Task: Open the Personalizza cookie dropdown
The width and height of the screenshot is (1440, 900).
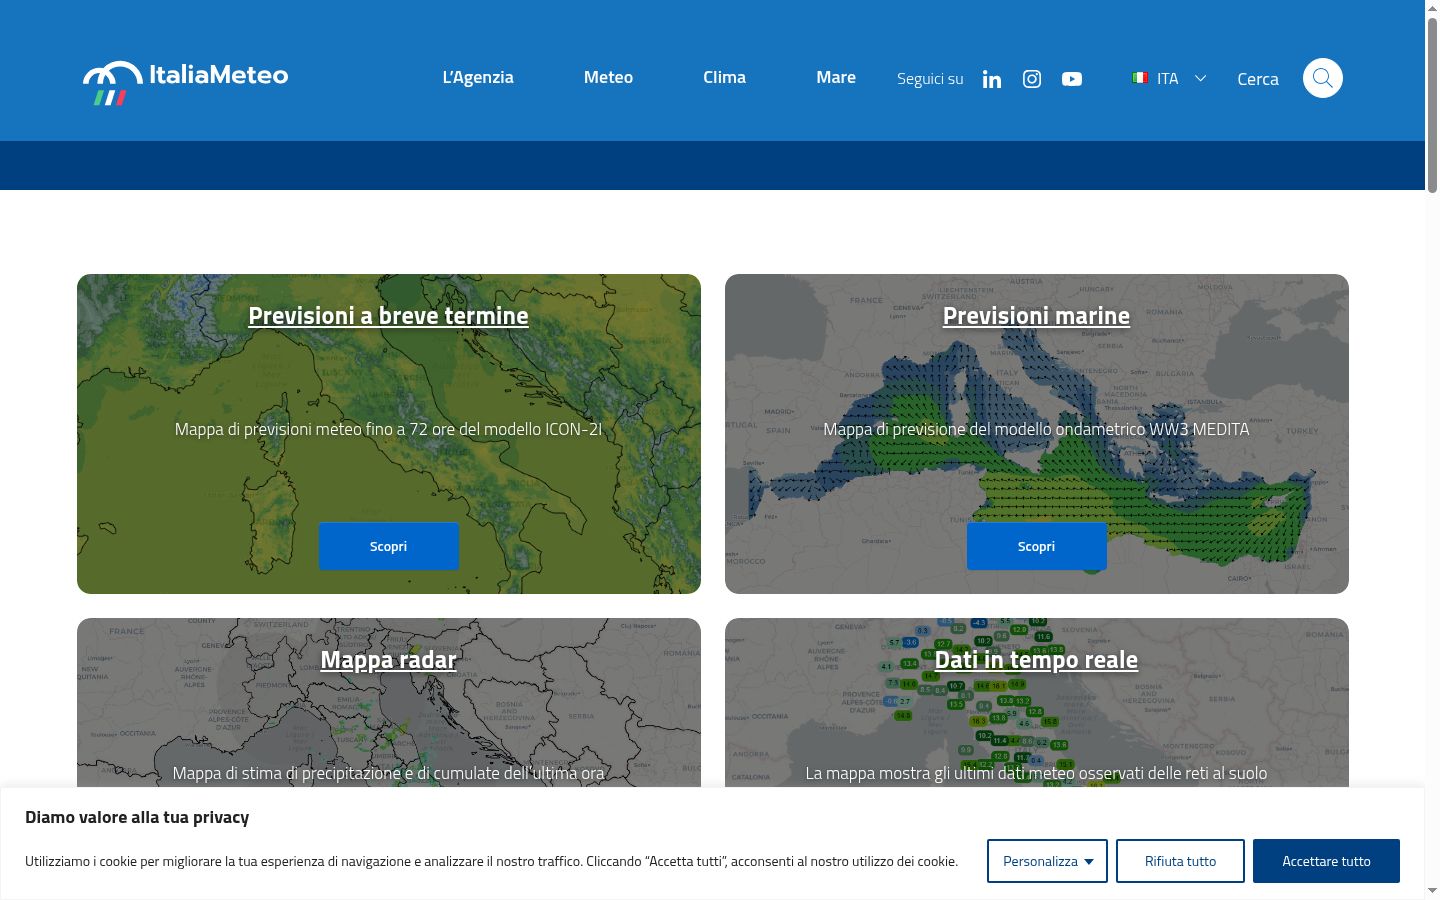Action: (x=1047, y=861)
